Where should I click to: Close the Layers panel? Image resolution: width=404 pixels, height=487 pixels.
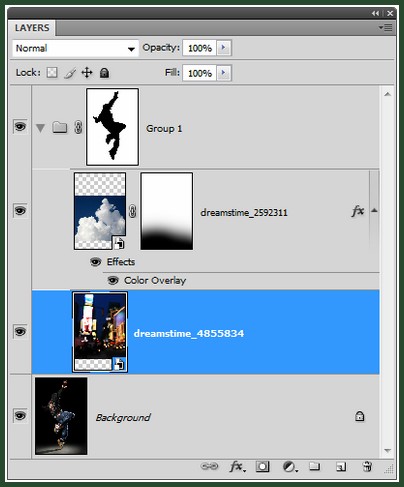click(390, 13)
